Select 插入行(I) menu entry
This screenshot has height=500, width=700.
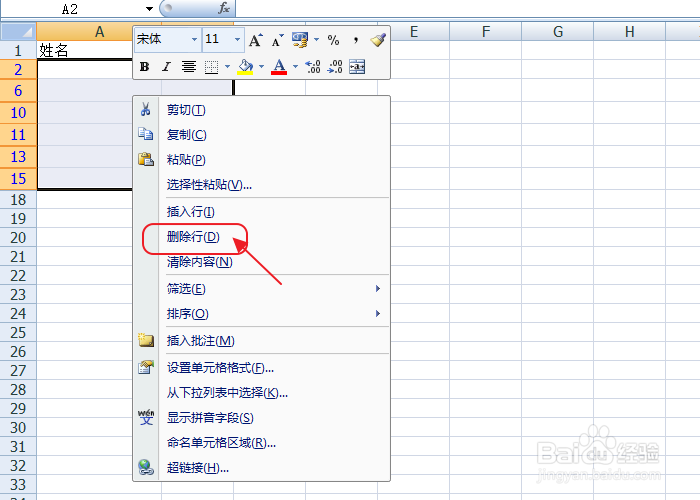(262, 212)
